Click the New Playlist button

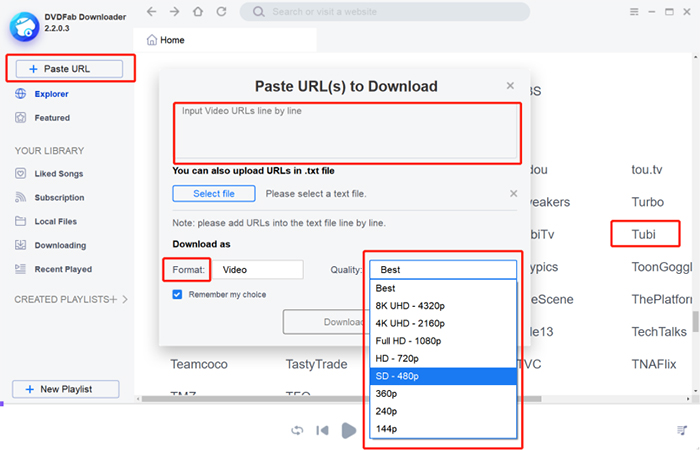66,389
